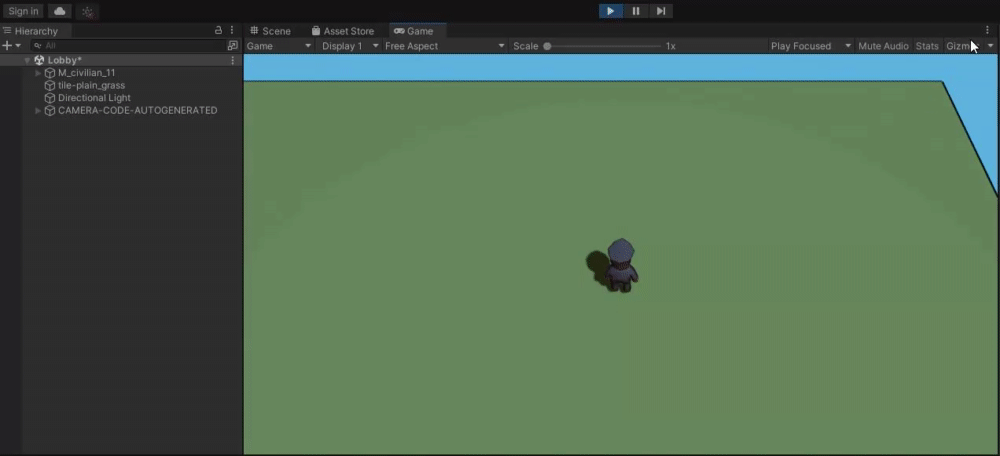Open the Lobby scene options menu
Screen dimensions: 1000x456
coord(233,60)
